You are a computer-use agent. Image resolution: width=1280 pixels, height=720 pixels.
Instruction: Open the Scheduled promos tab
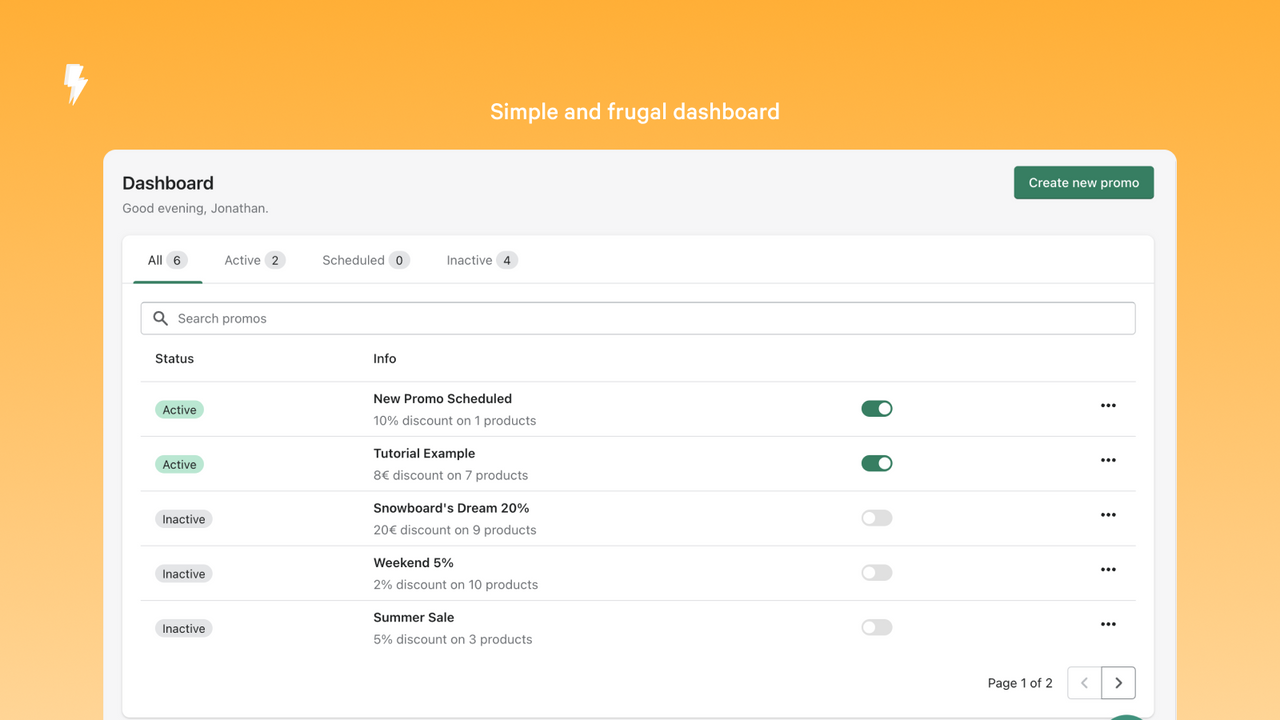tap(365, 259)
